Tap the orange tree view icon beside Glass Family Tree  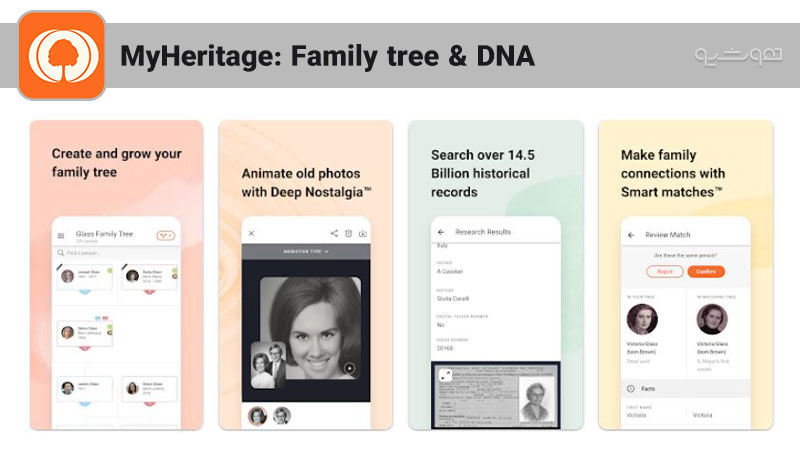[165, 235]
